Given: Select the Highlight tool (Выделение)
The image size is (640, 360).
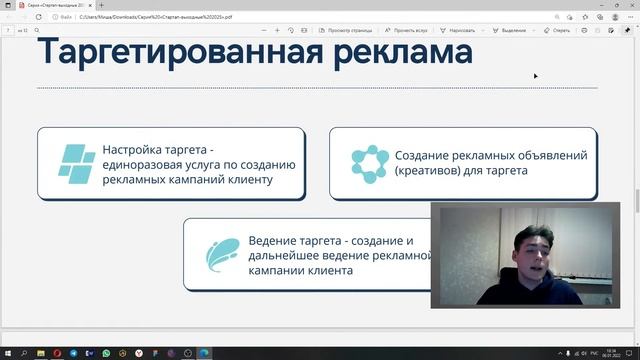Looking at the screenshot, I should [509, 31].
